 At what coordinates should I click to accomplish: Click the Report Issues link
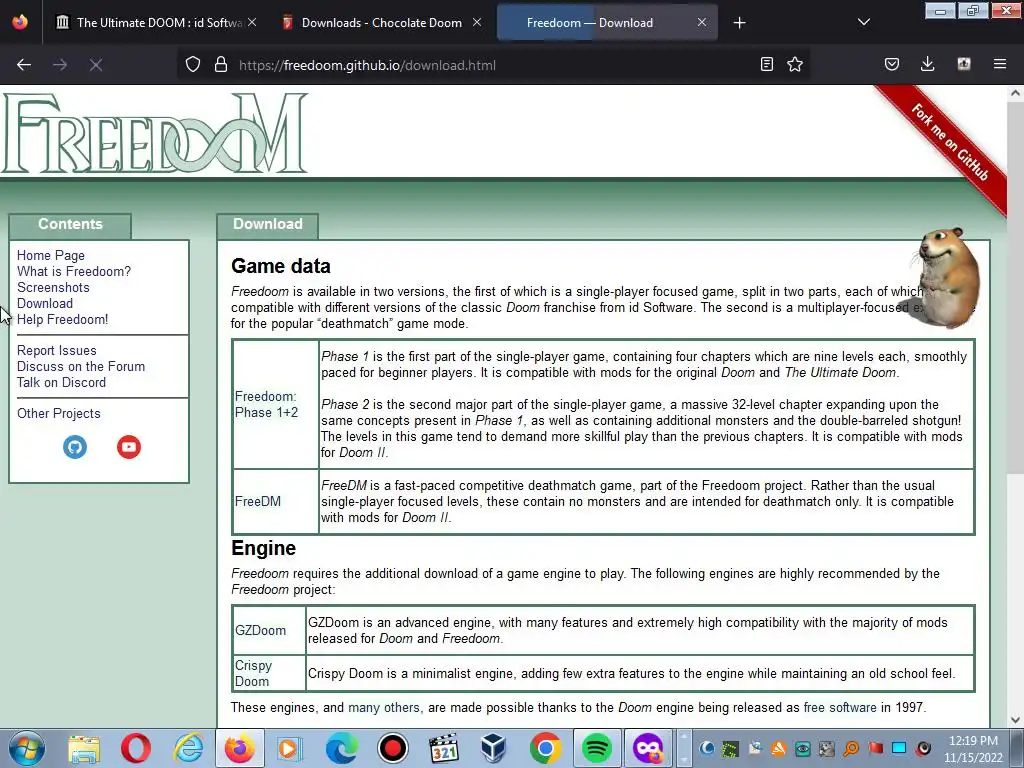(57, 351)
